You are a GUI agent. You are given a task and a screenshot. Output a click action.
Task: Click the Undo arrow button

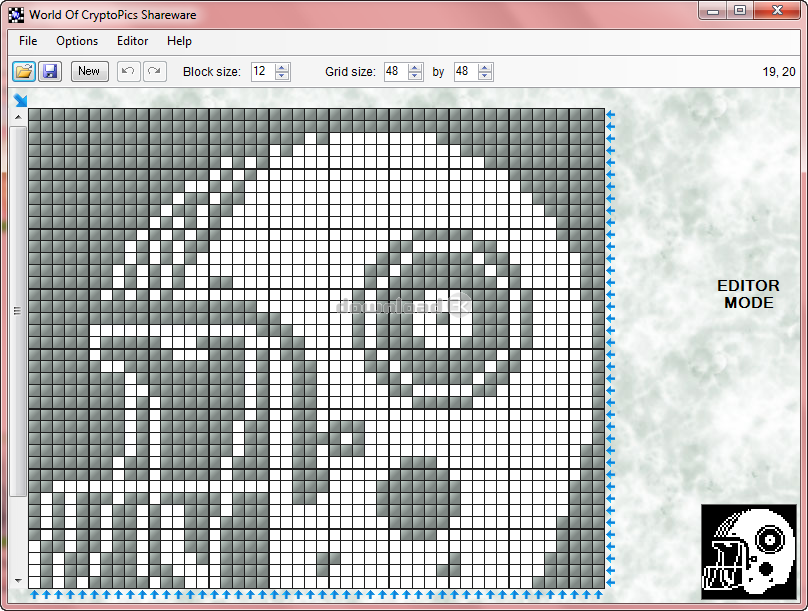(x=128, y=71)
